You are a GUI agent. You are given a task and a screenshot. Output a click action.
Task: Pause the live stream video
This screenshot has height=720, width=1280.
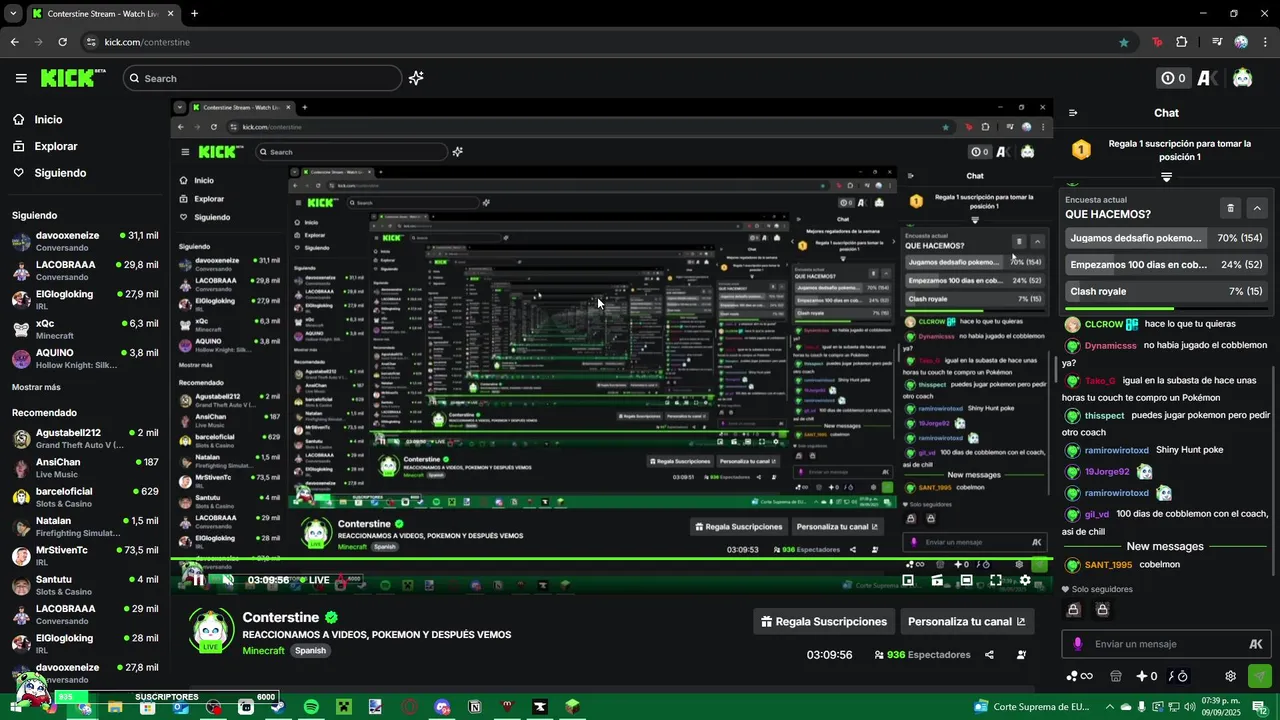pyautogui.click(x=198, y=580)
